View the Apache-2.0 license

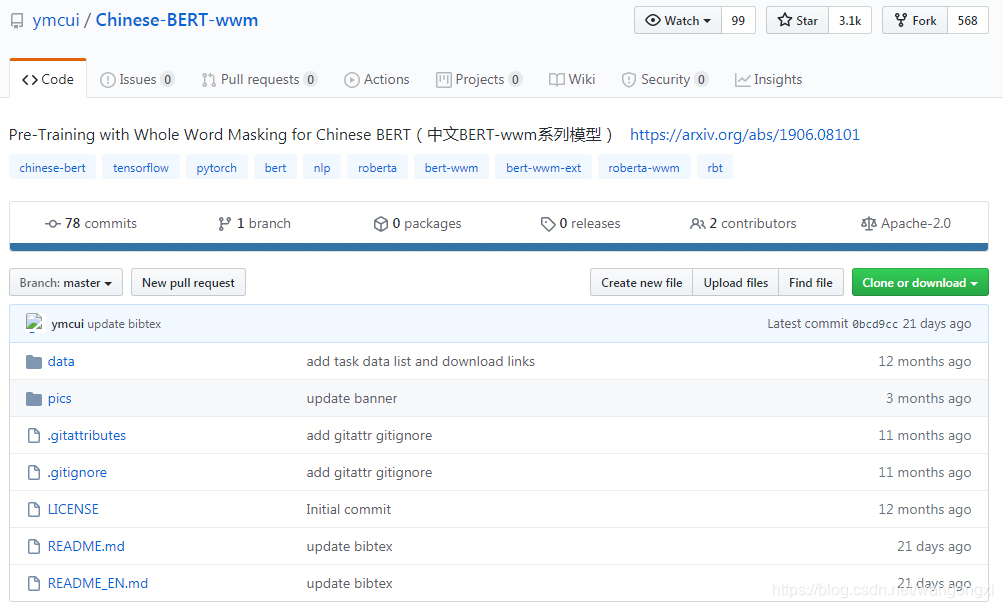point(906,223)
